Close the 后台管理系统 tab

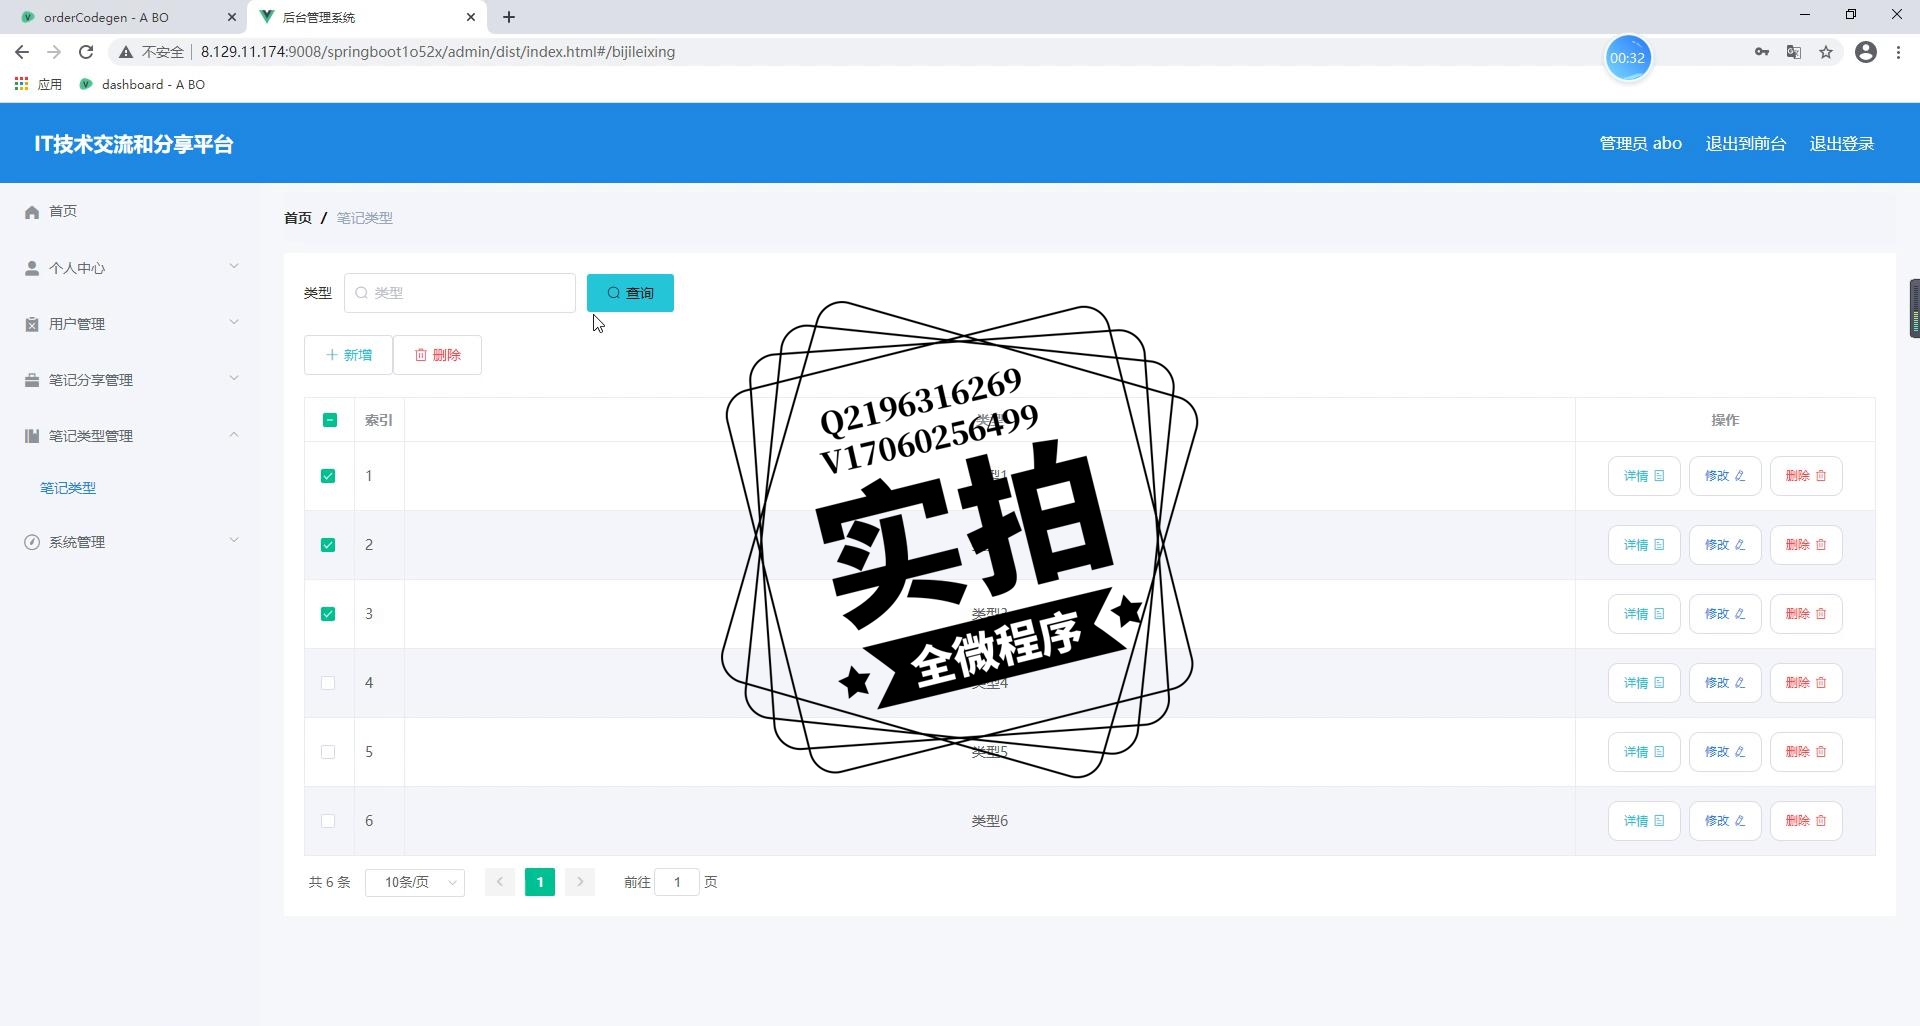click(x=471, y=17)
